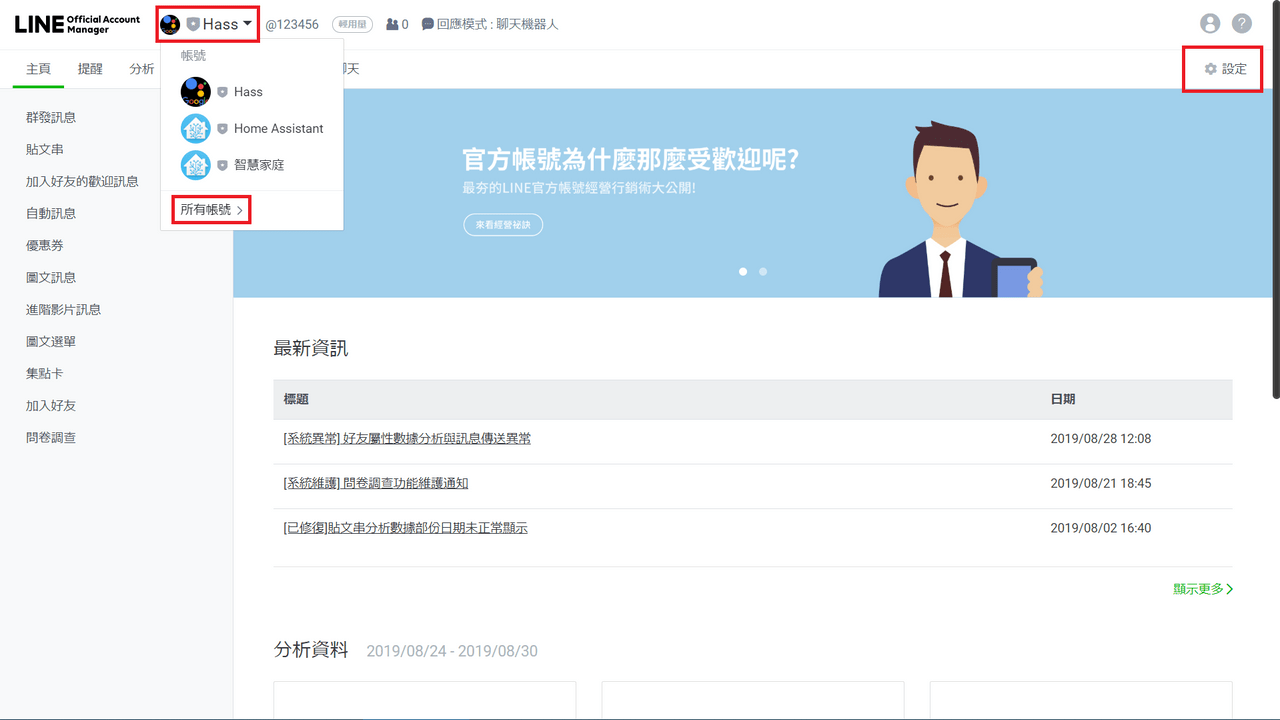Click the 日期 column header
1280x720 pixels.
pos(1063,399)
